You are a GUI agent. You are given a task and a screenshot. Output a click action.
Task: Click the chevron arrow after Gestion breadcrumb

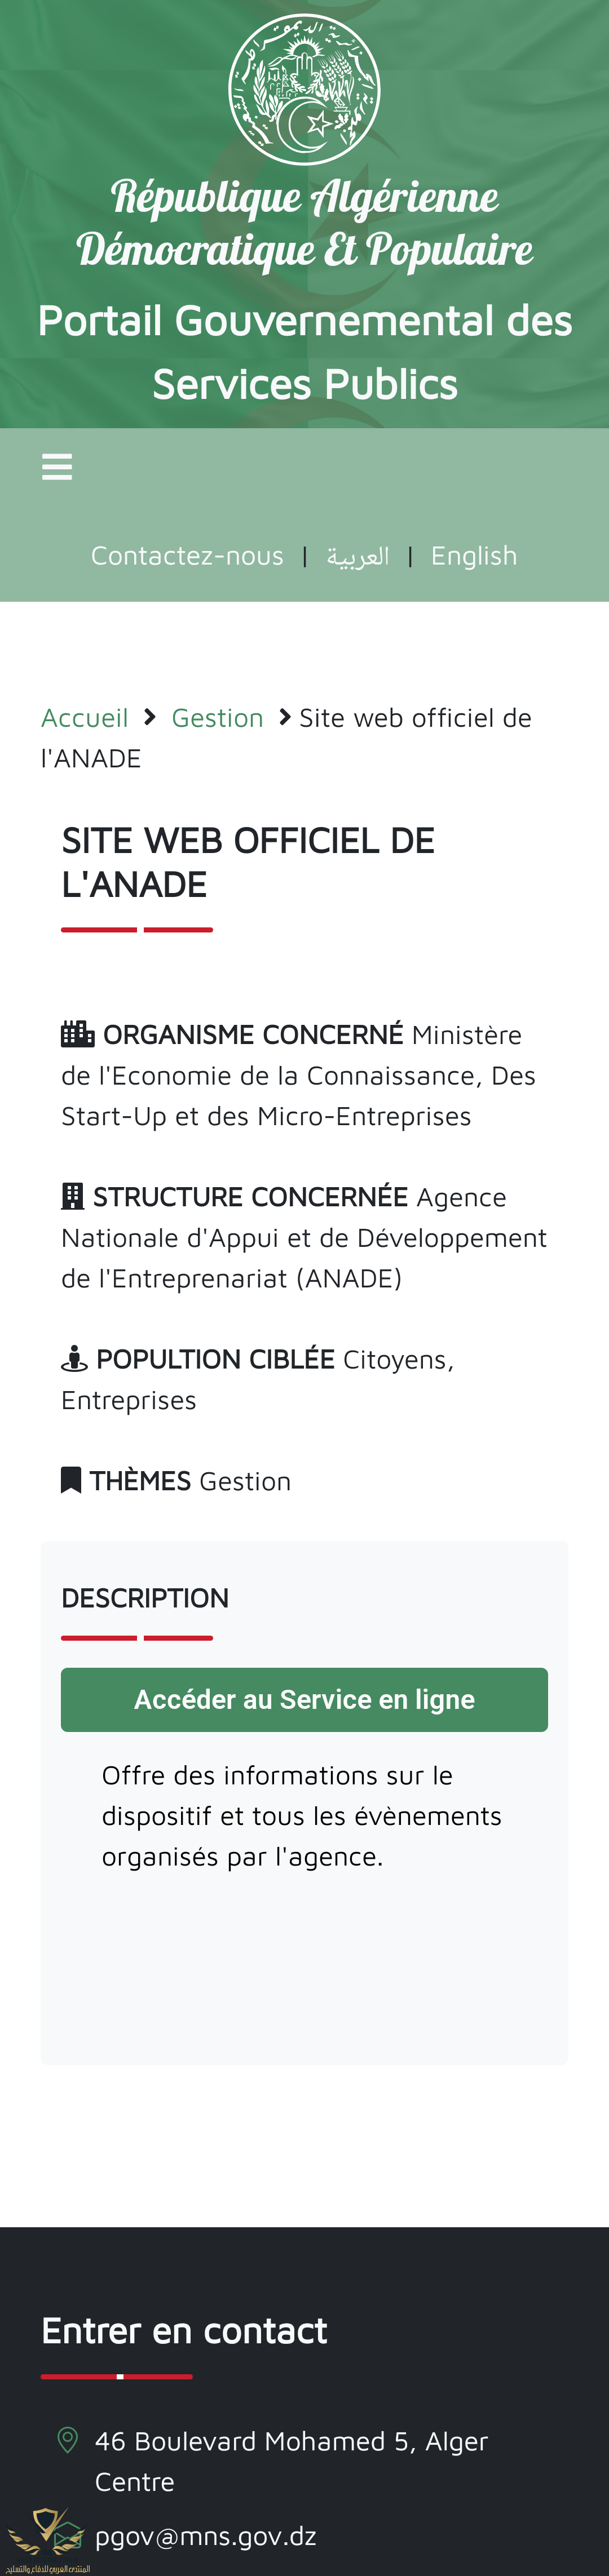[x=284, y=717]
